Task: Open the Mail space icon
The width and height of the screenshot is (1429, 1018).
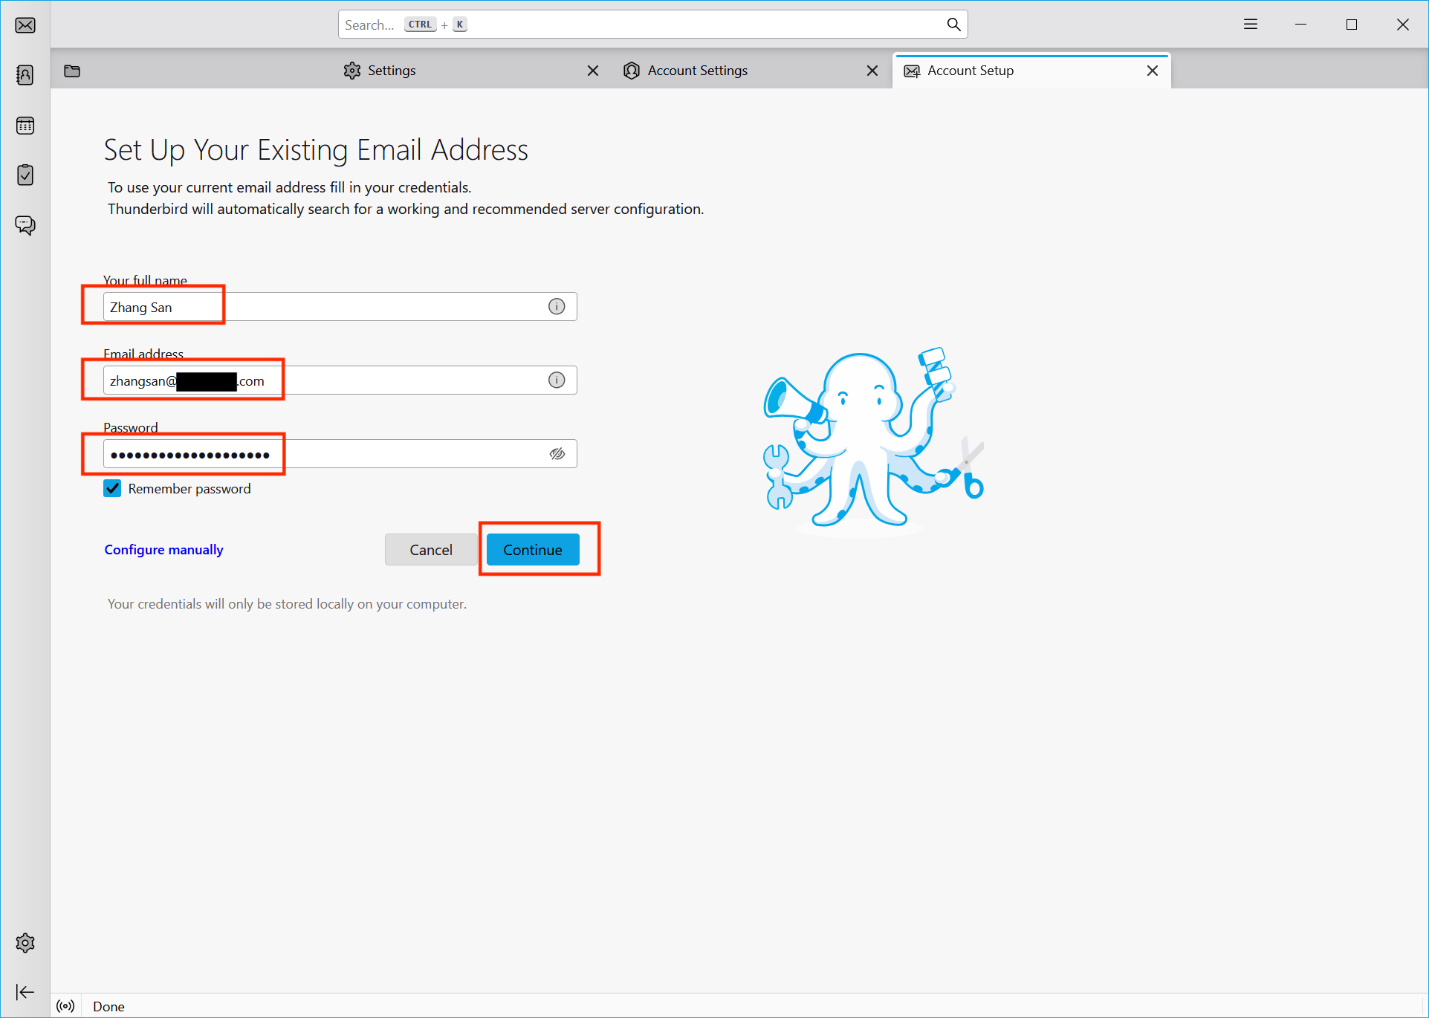Action: [x=25, y=25]
